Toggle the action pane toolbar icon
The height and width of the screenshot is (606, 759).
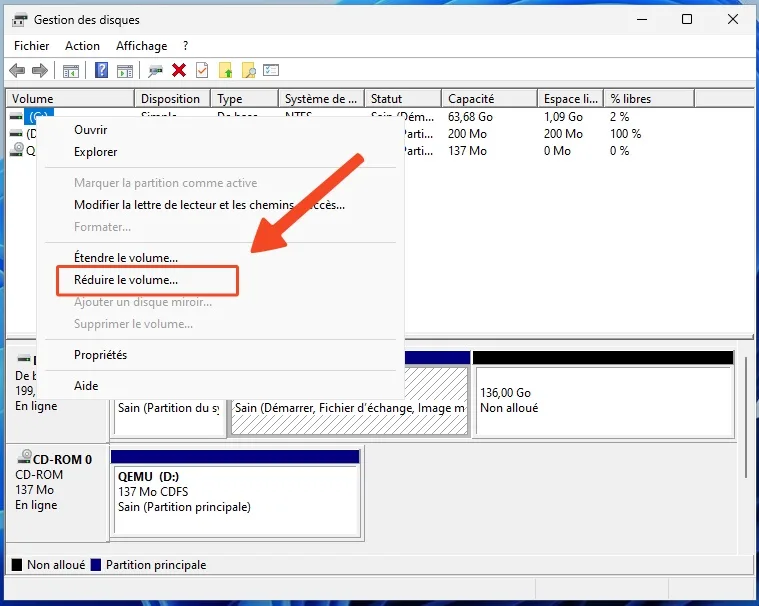point(125,71)
